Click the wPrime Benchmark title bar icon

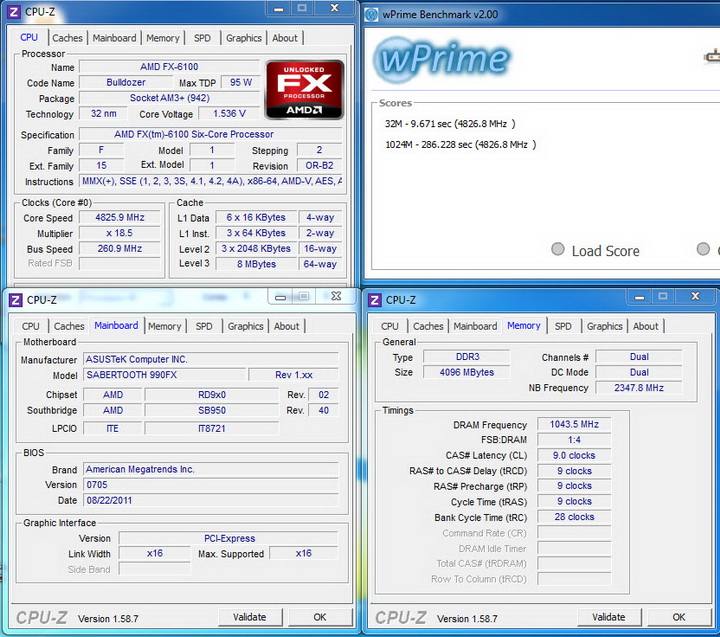(x=371, y=15)
